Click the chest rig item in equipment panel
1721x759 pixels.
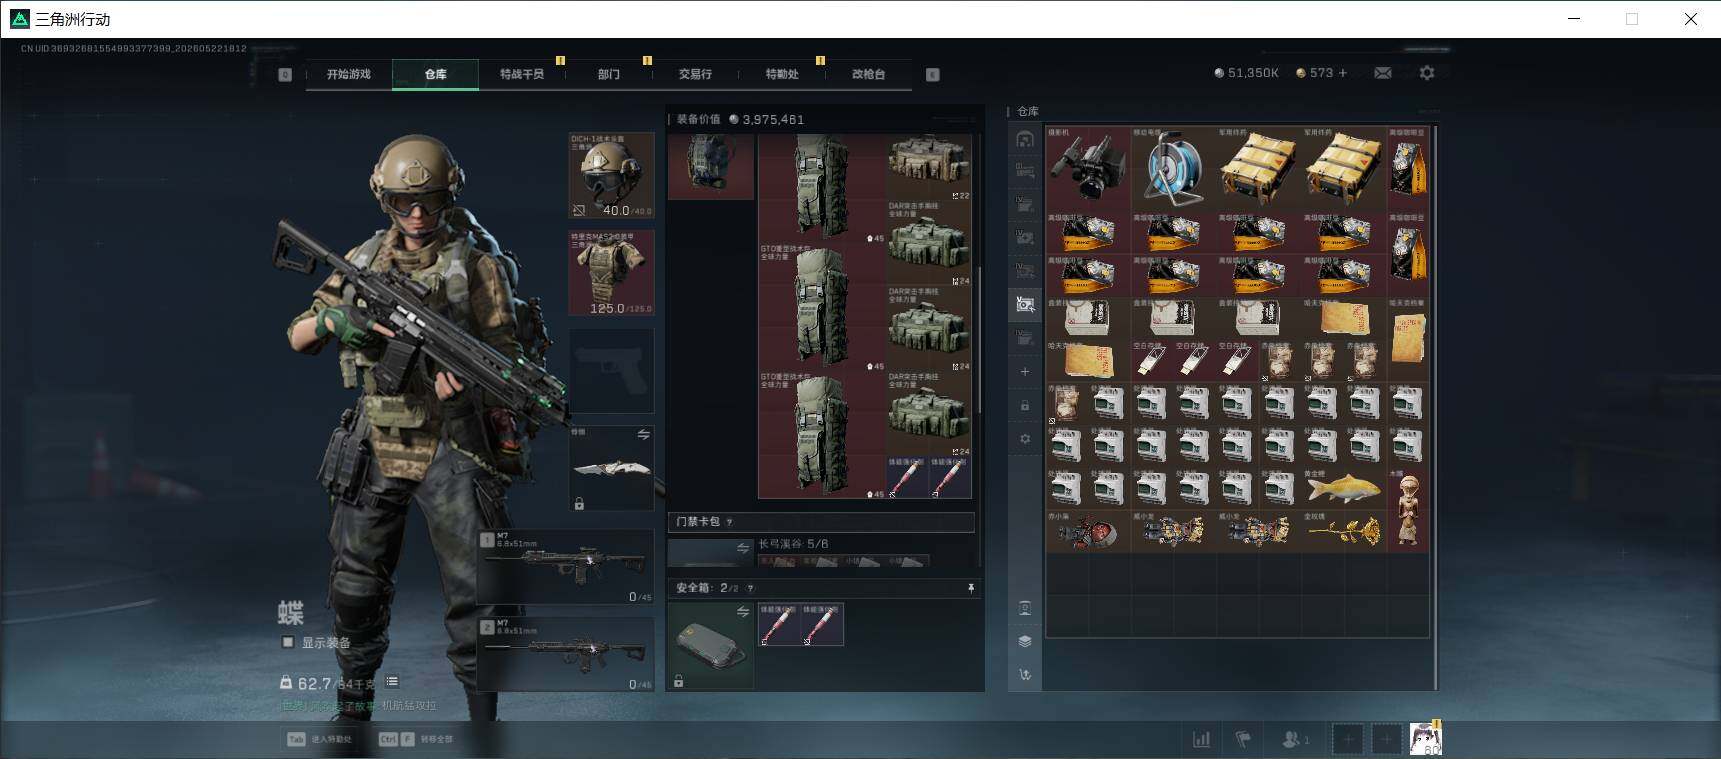click(711, 166)
